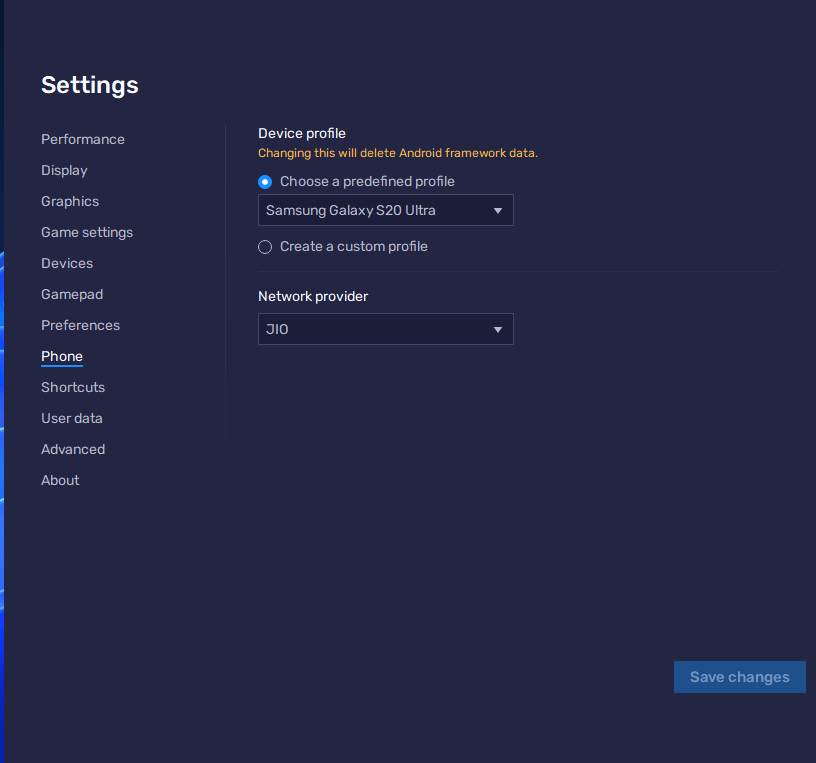
Task: Select Devices from the sidebar
Action: (x=67, y=263)
